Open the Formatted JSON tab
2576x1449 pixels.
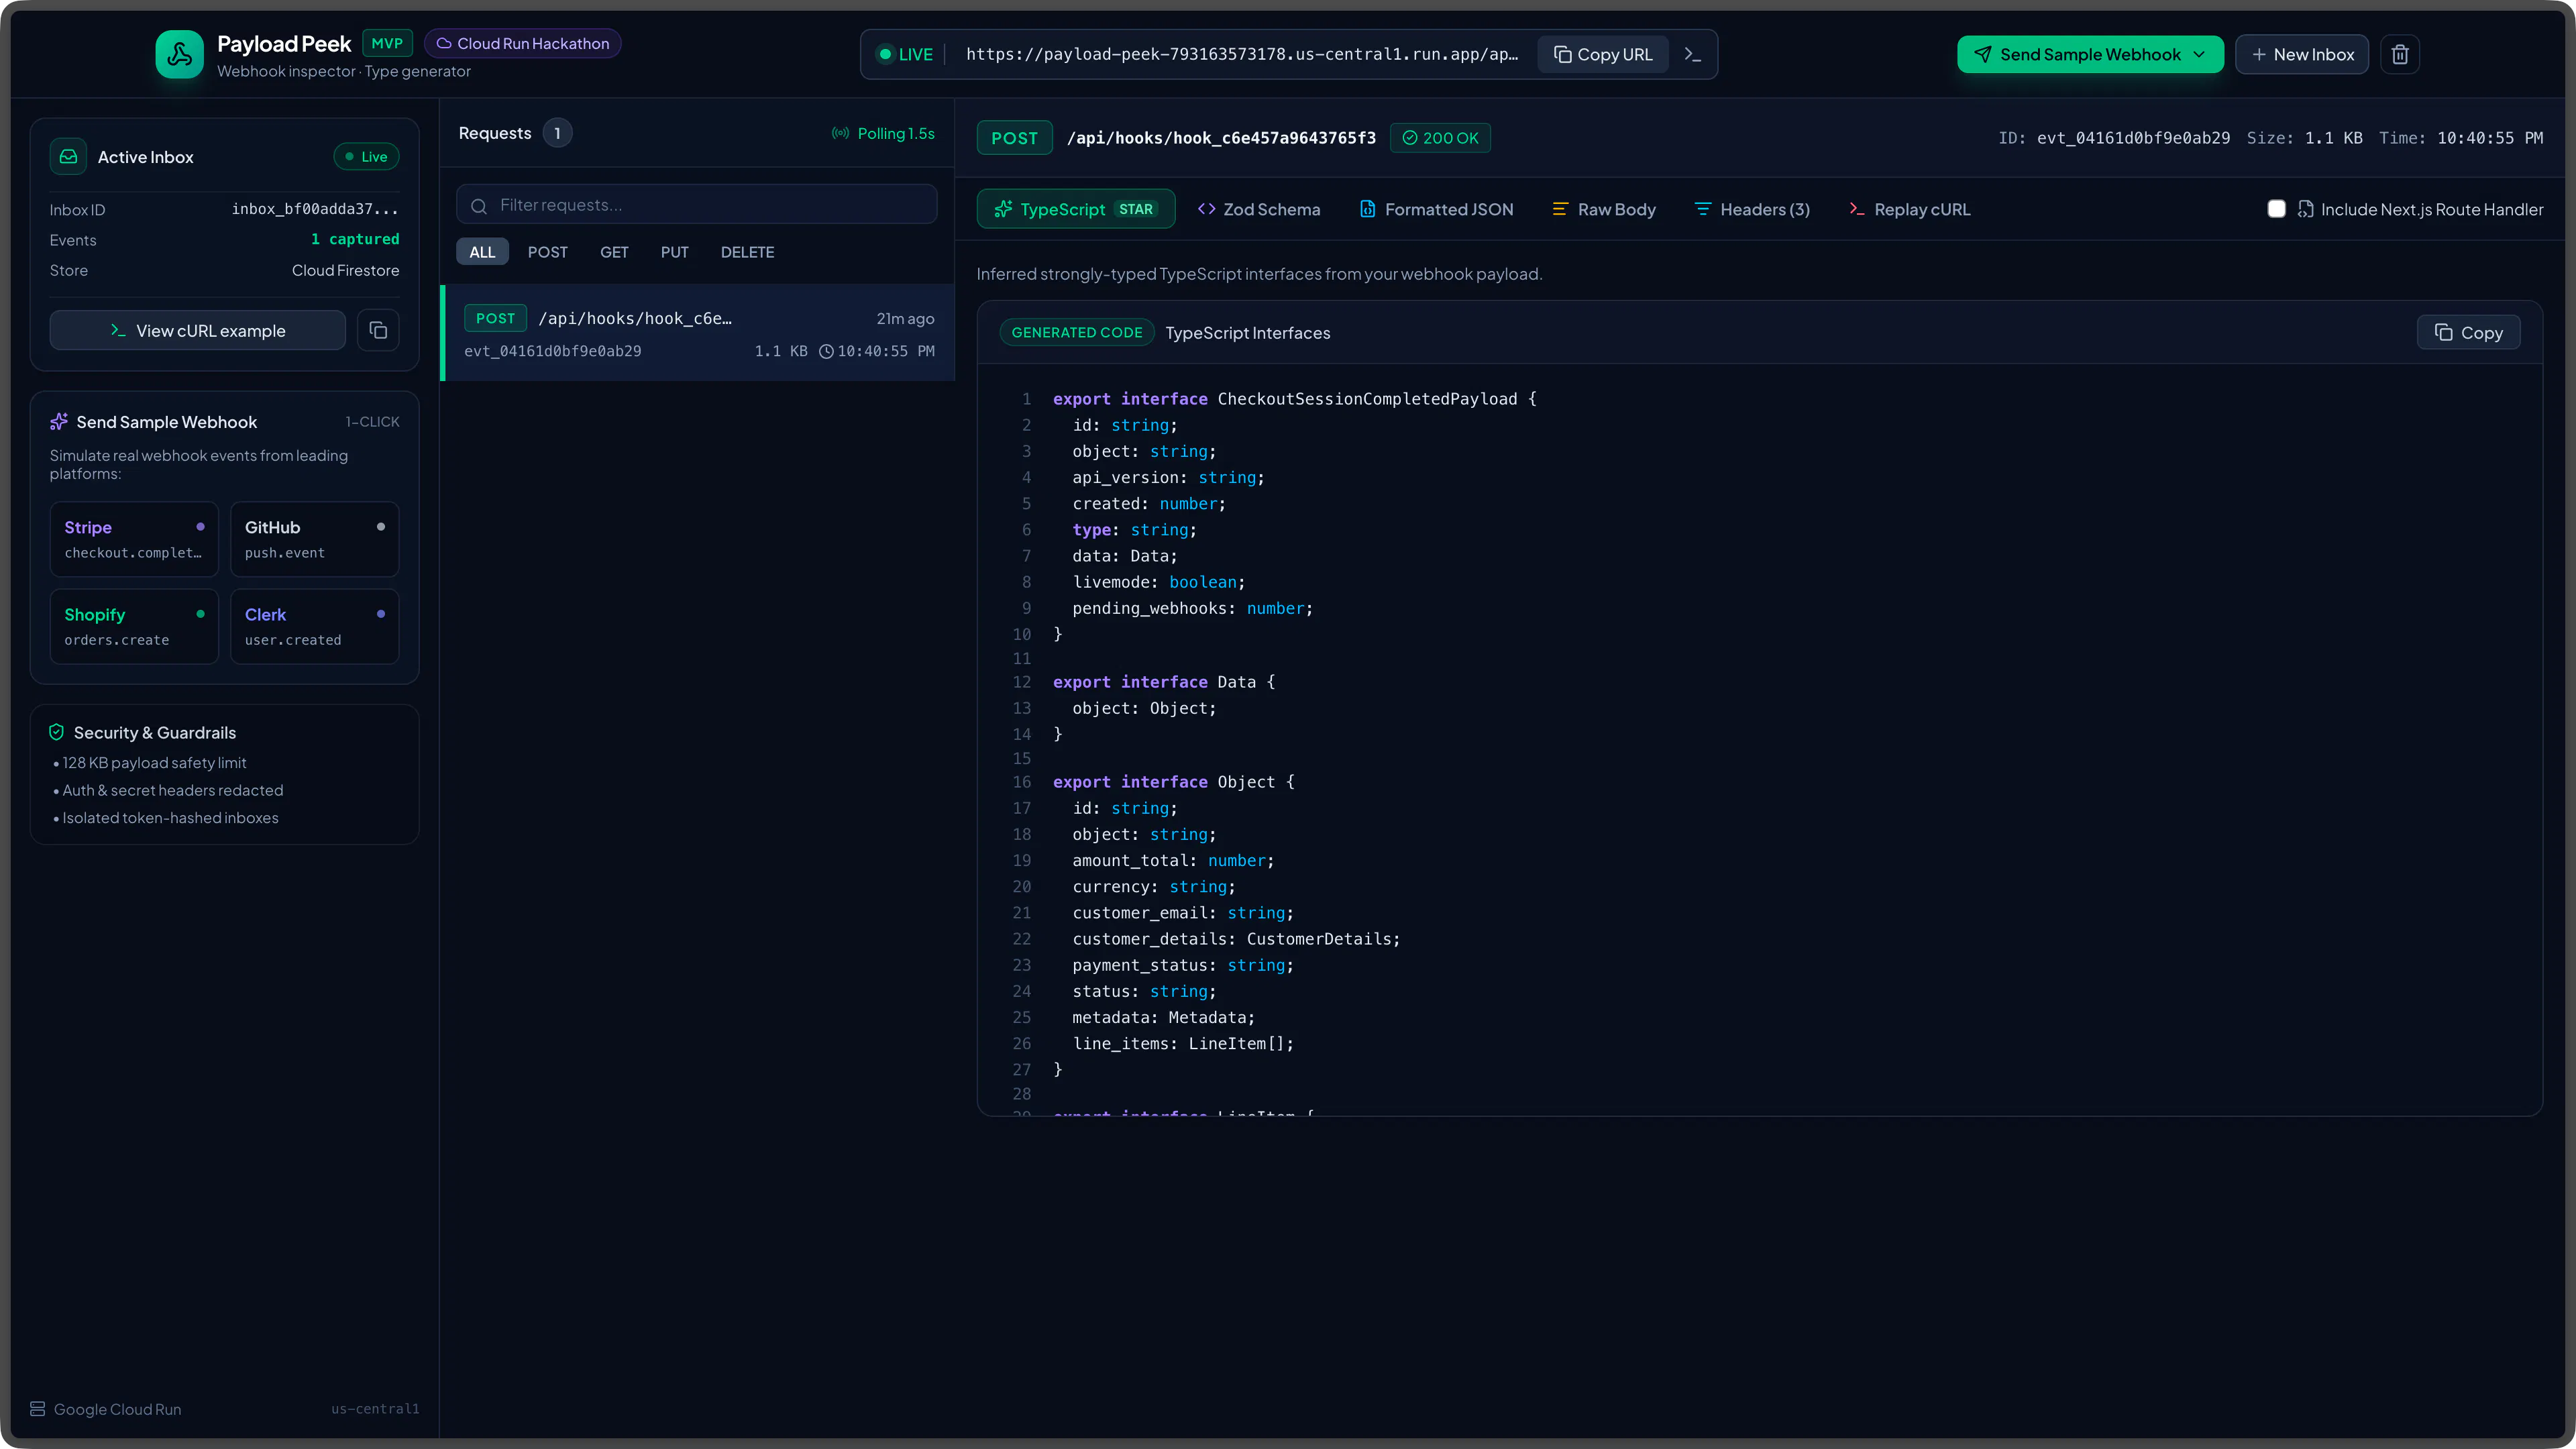(x=1436, y=209)
